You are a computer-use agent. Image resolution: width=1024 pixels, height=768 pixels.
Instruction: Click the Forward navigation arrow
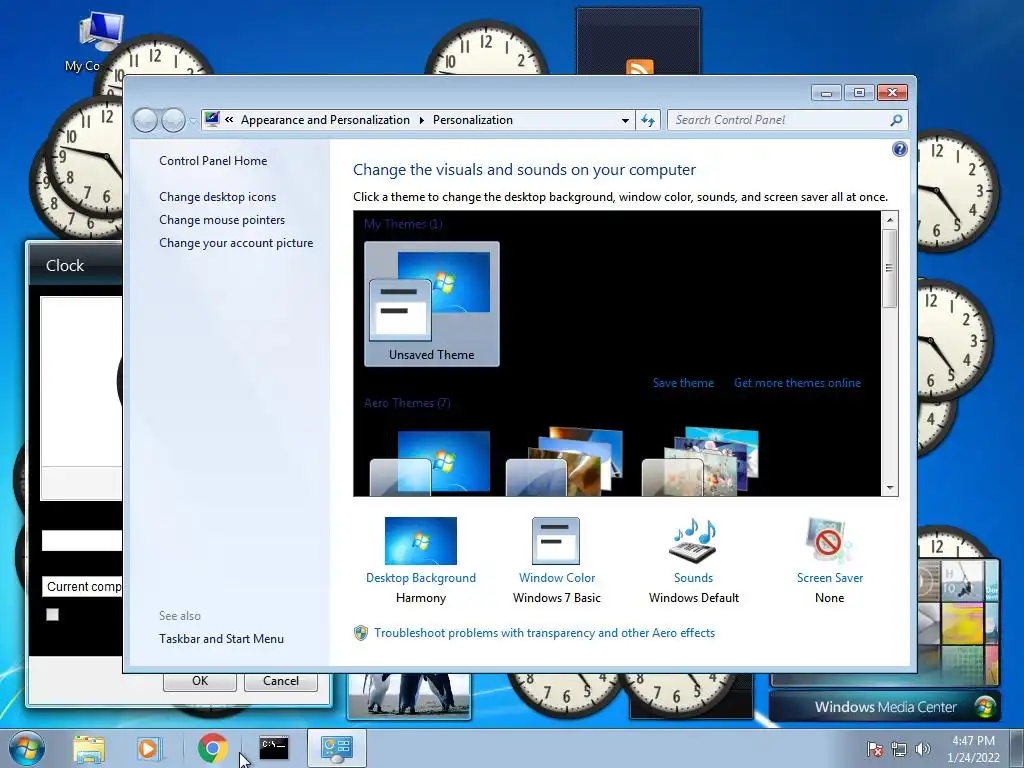(x=173, y=120)
